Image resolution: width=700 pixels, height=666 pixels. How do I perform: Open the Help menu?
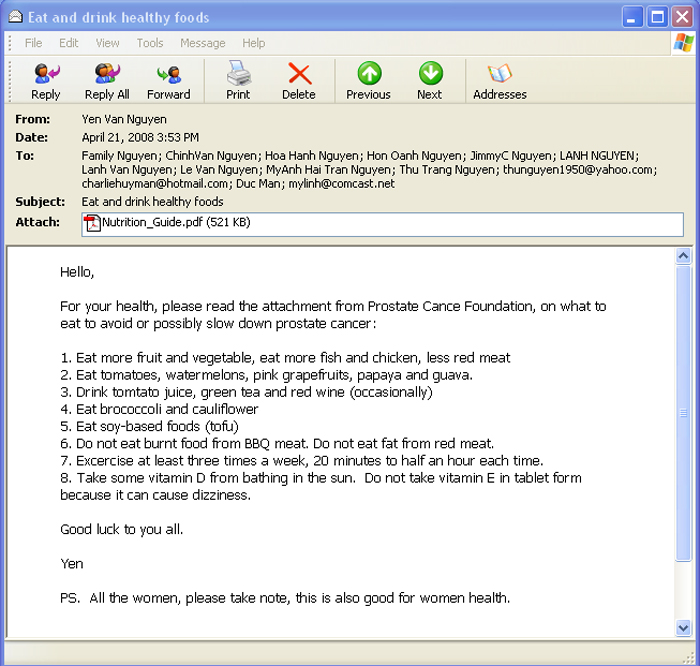[x=254, y=43]
